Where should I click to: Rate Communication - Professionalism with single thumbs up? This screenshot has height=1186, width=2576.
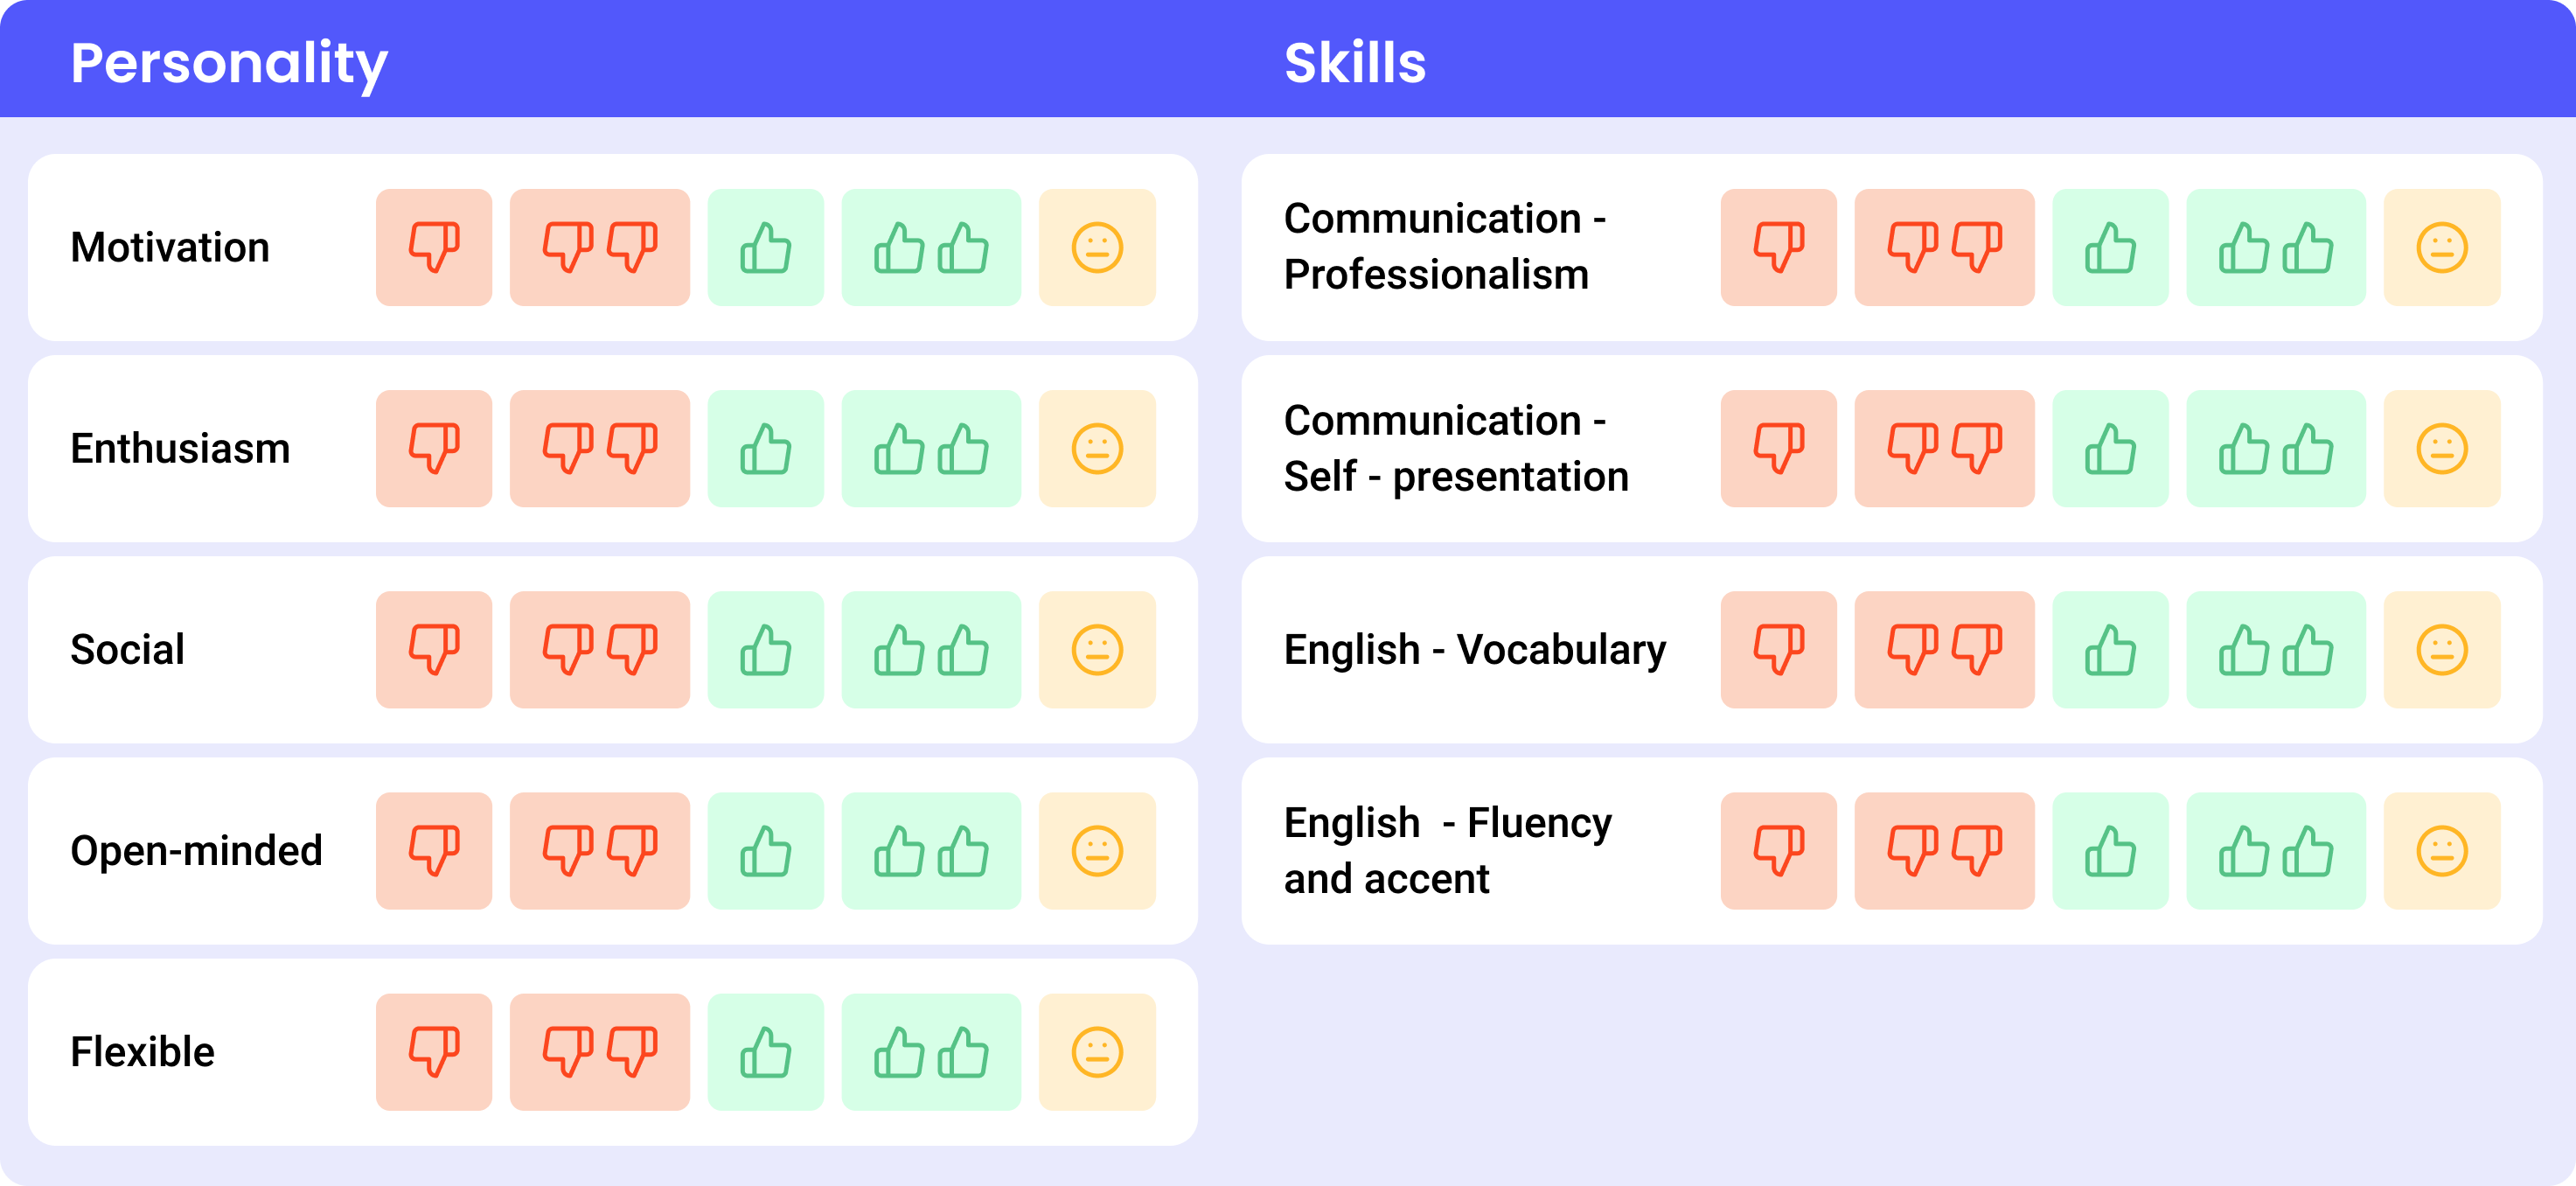coord(2111,247)
